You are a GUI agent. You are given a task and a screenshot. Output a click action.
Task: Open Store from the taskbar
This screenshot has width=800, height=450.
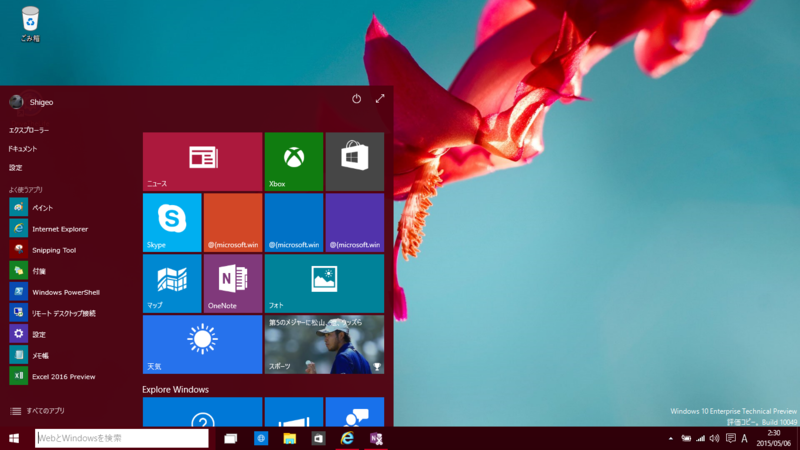point(318,438)
